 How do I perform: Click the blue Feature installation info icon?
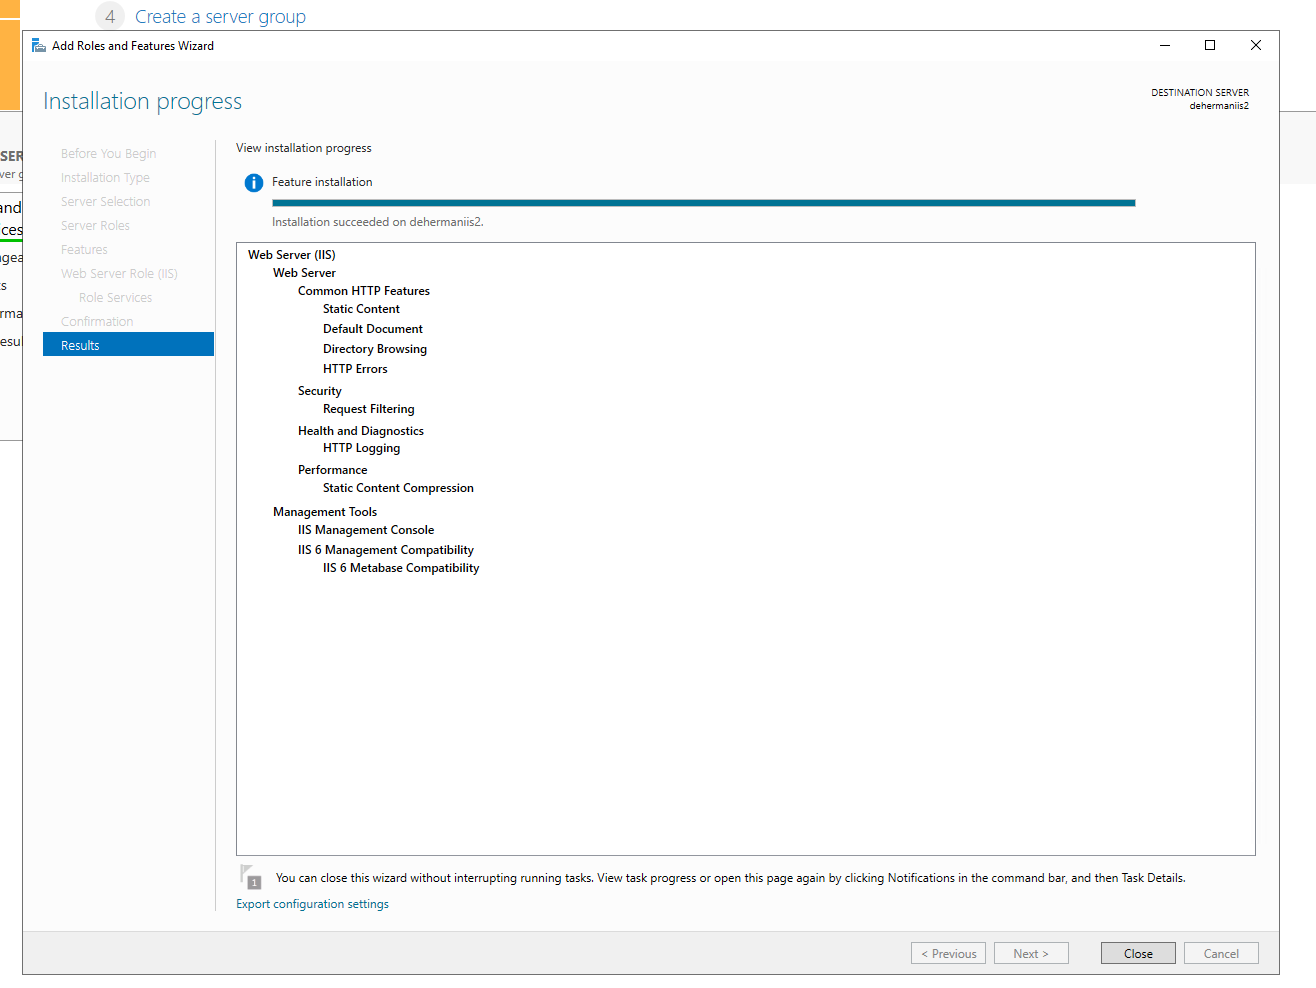pos(254,183)
